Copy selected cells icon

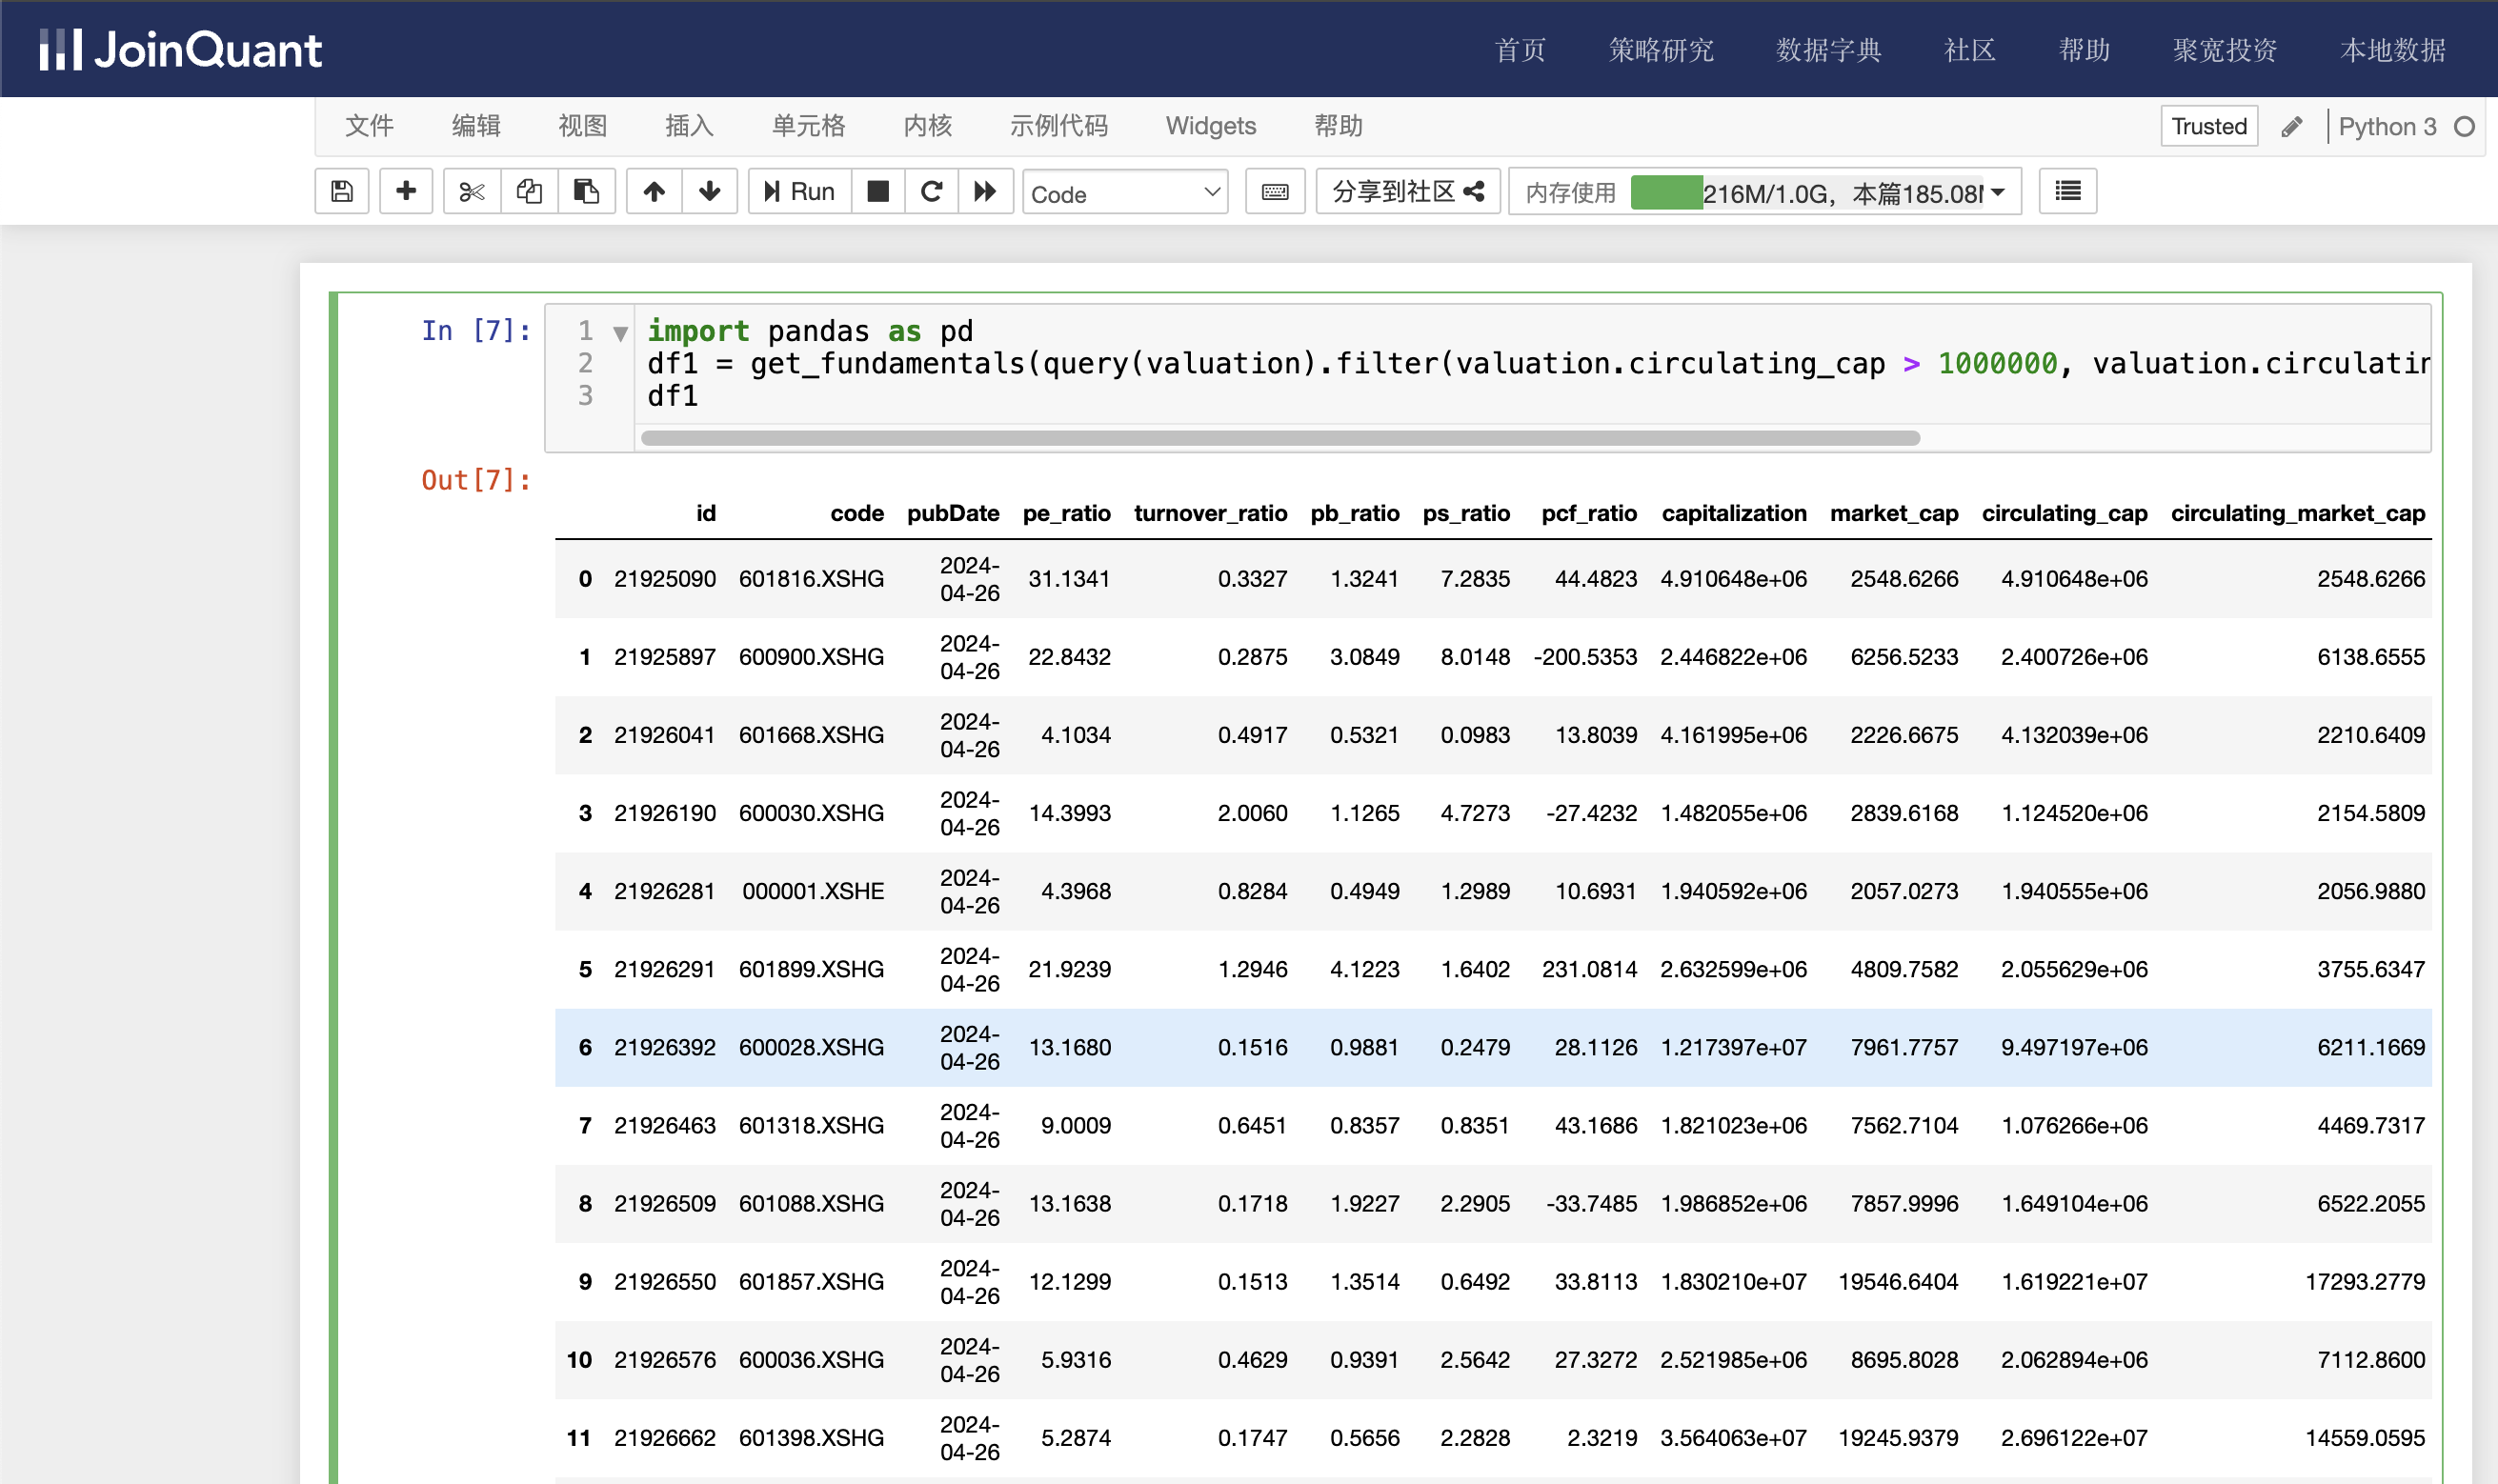coord(529,191)
